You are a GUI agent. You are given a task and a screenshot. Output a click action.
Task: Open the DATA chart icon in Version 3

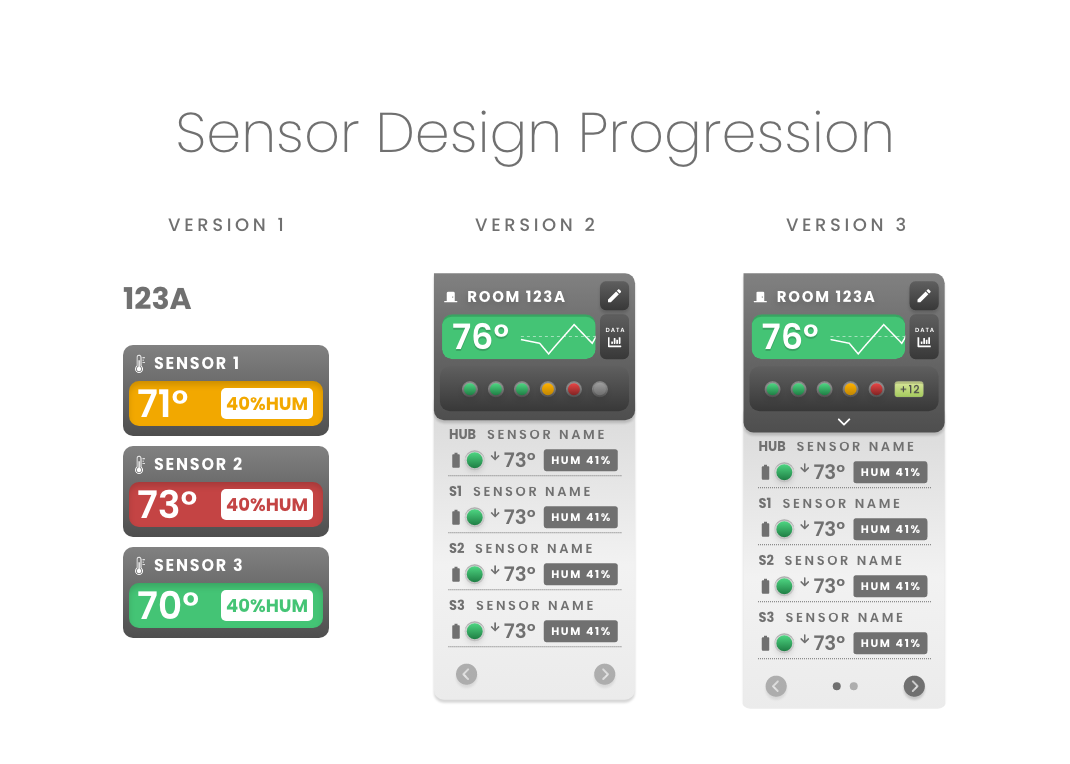(x=924, y=337)
